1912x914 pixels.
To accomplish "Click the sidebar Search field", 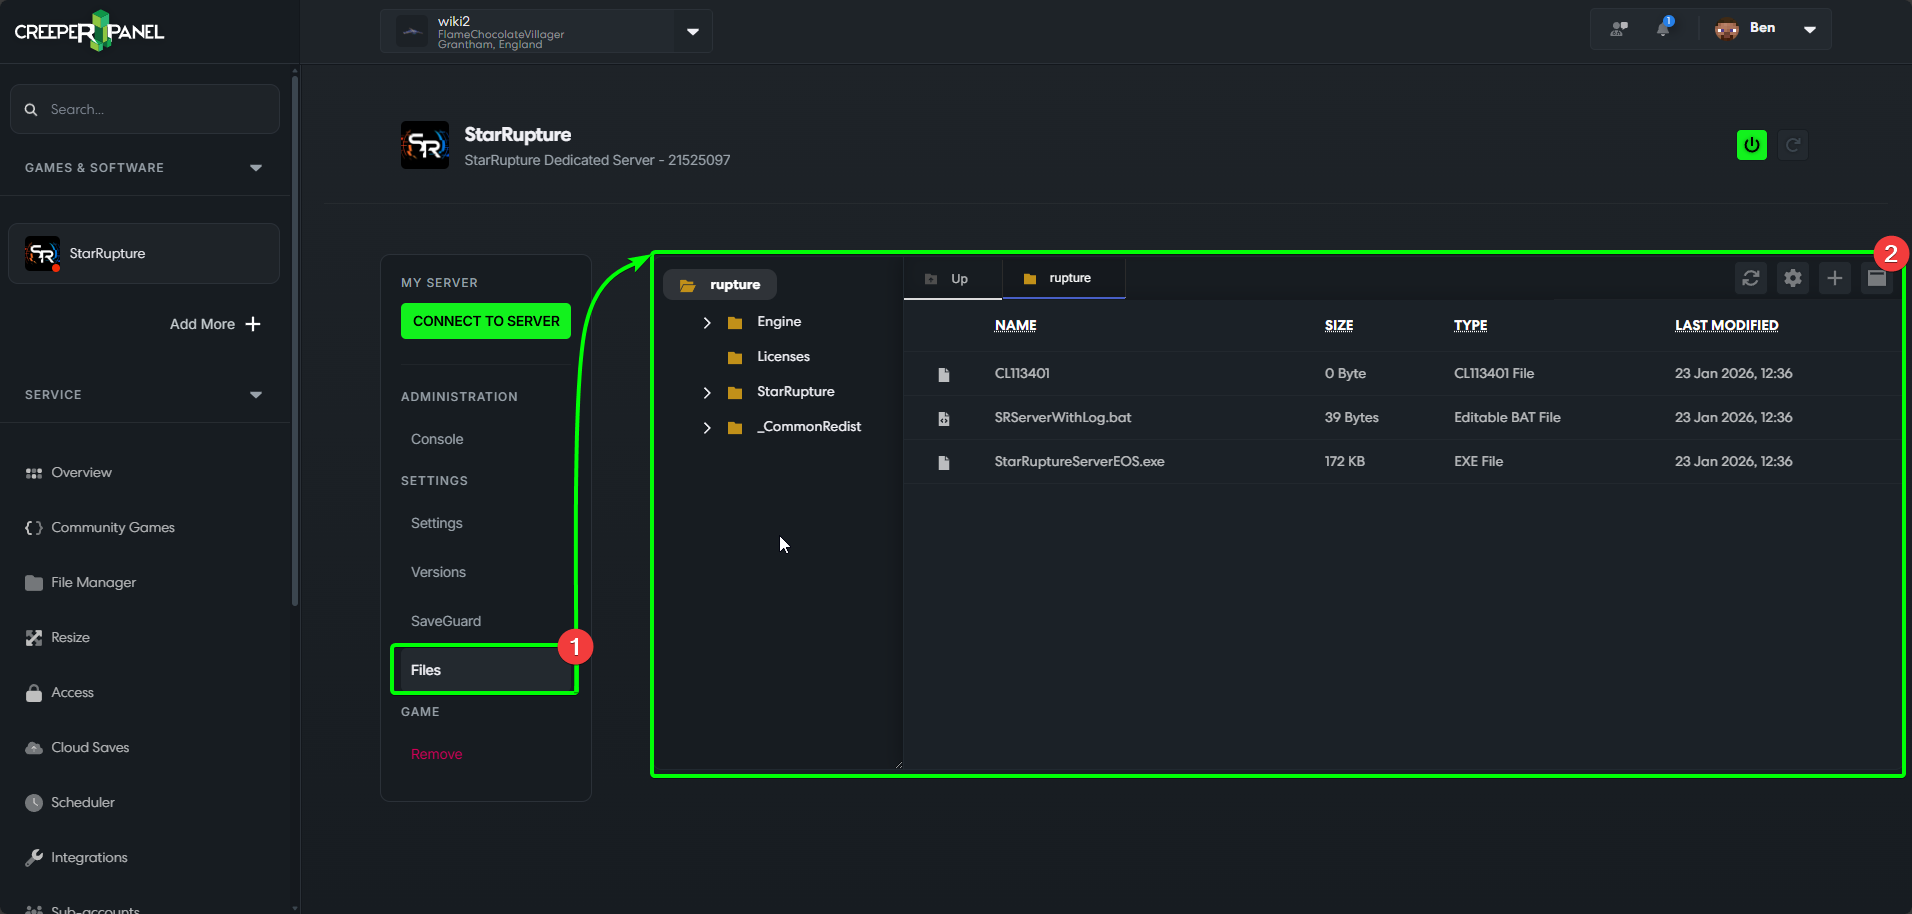I will [145, 109].
